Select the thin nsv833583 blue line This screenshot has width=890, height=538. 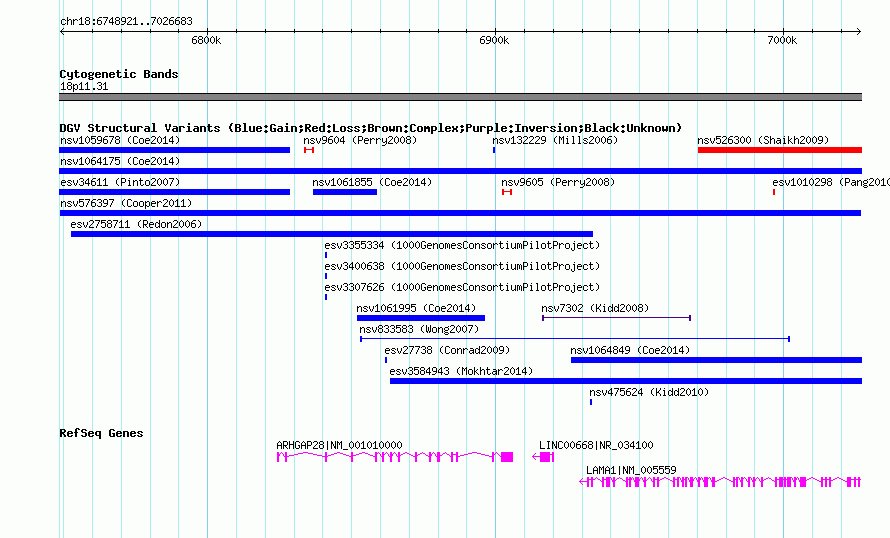[575, 339]
